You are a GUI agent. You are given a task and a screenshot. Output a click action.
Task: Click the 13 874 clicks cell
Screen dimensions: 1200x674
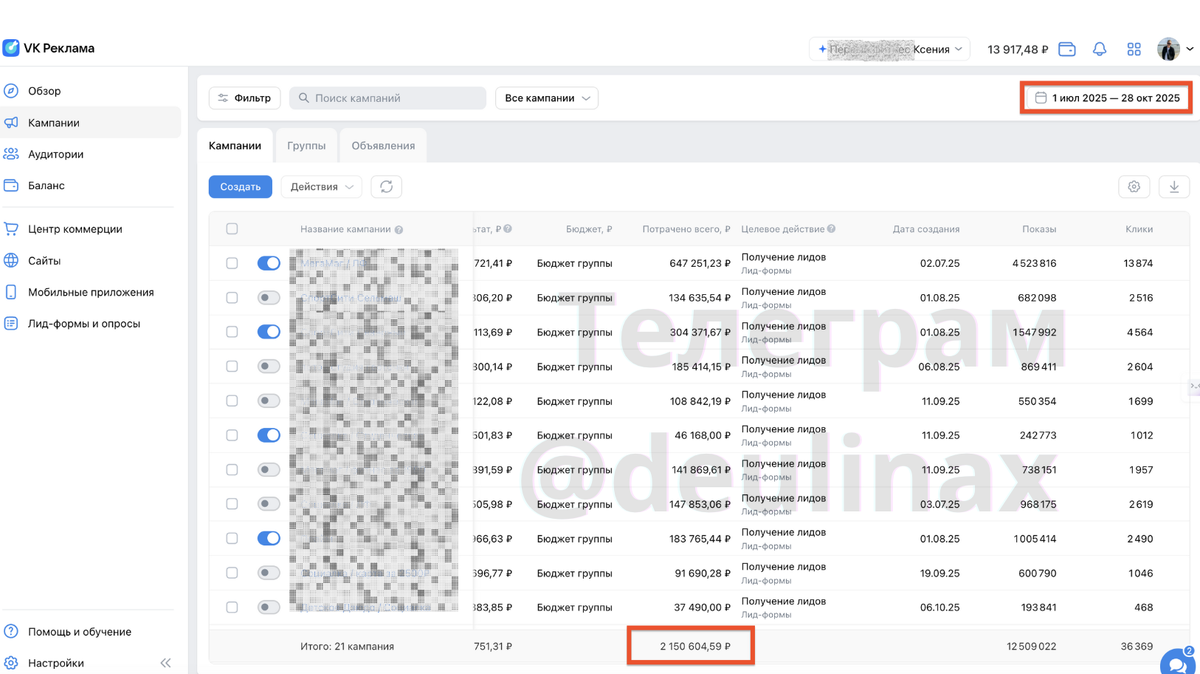[1138, 264]
